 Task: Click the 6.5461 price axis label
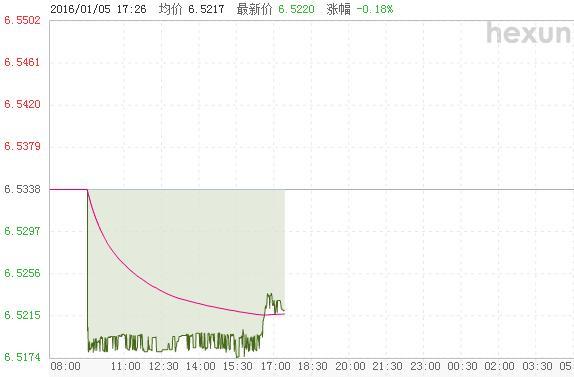click(22, 63)
